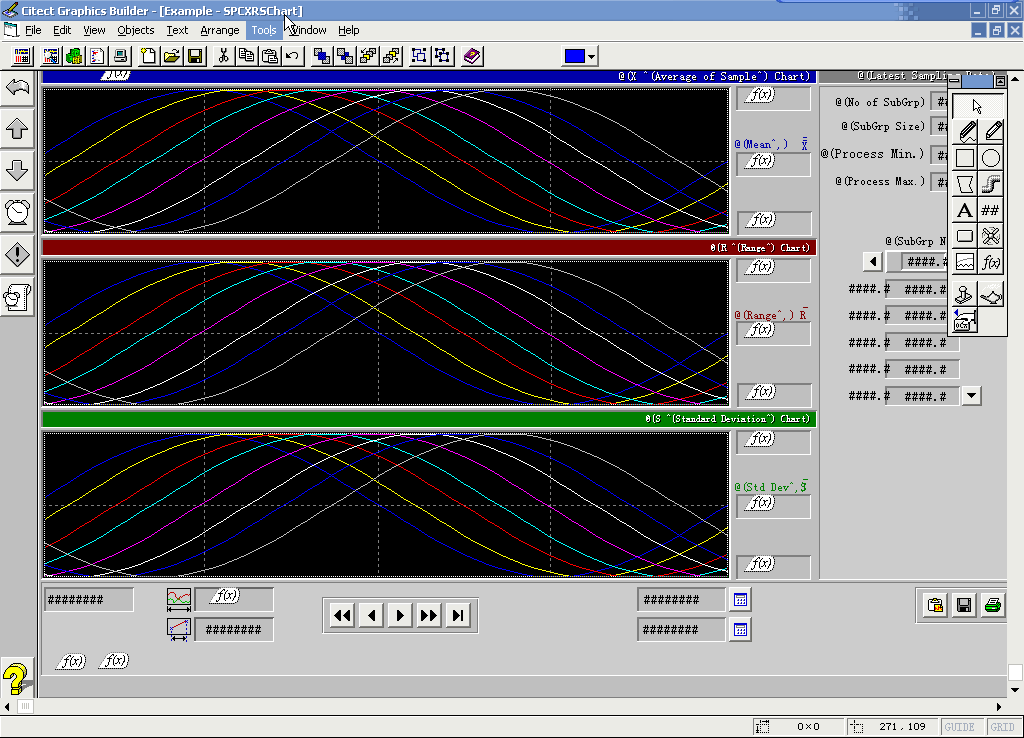Click the Bring to Front icon

click(321, 56)
